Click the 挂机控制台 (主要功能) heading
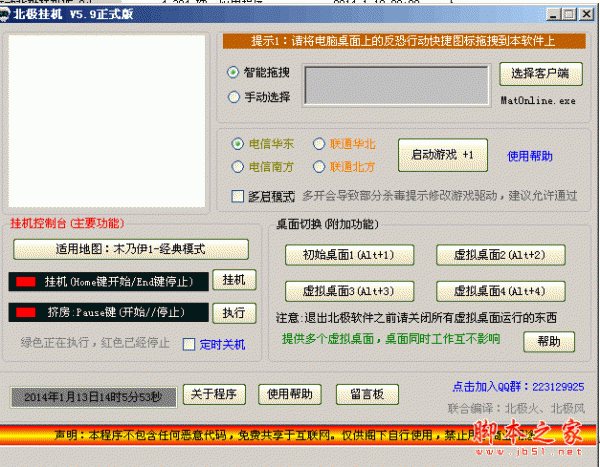600x467 pixels. point(67,224)
